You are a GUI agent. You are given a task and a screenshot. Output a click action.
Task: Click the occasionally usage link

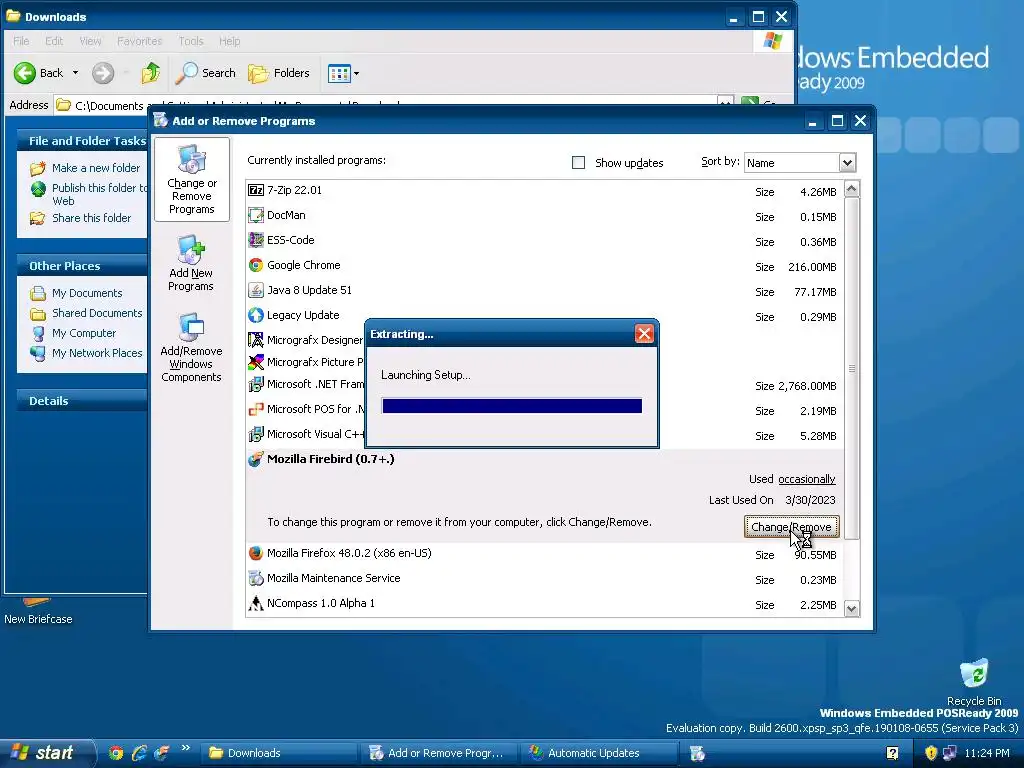point(807,479)
